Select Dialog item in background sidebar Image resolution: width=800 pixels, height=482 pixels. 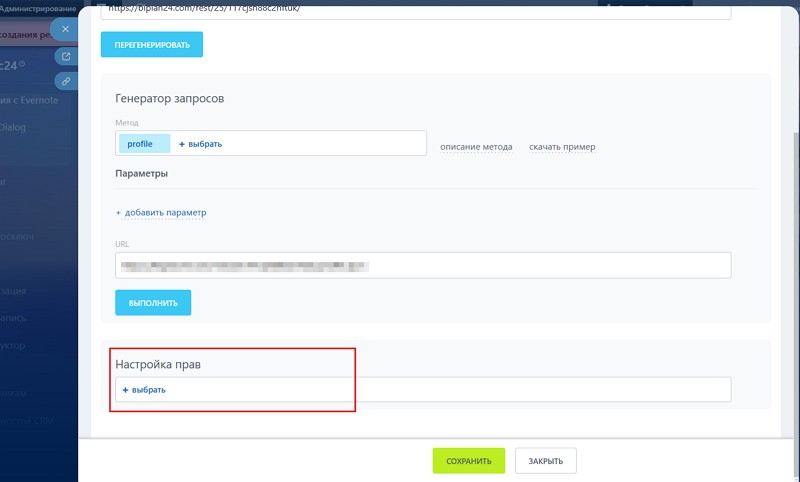[x=13, y=128]
